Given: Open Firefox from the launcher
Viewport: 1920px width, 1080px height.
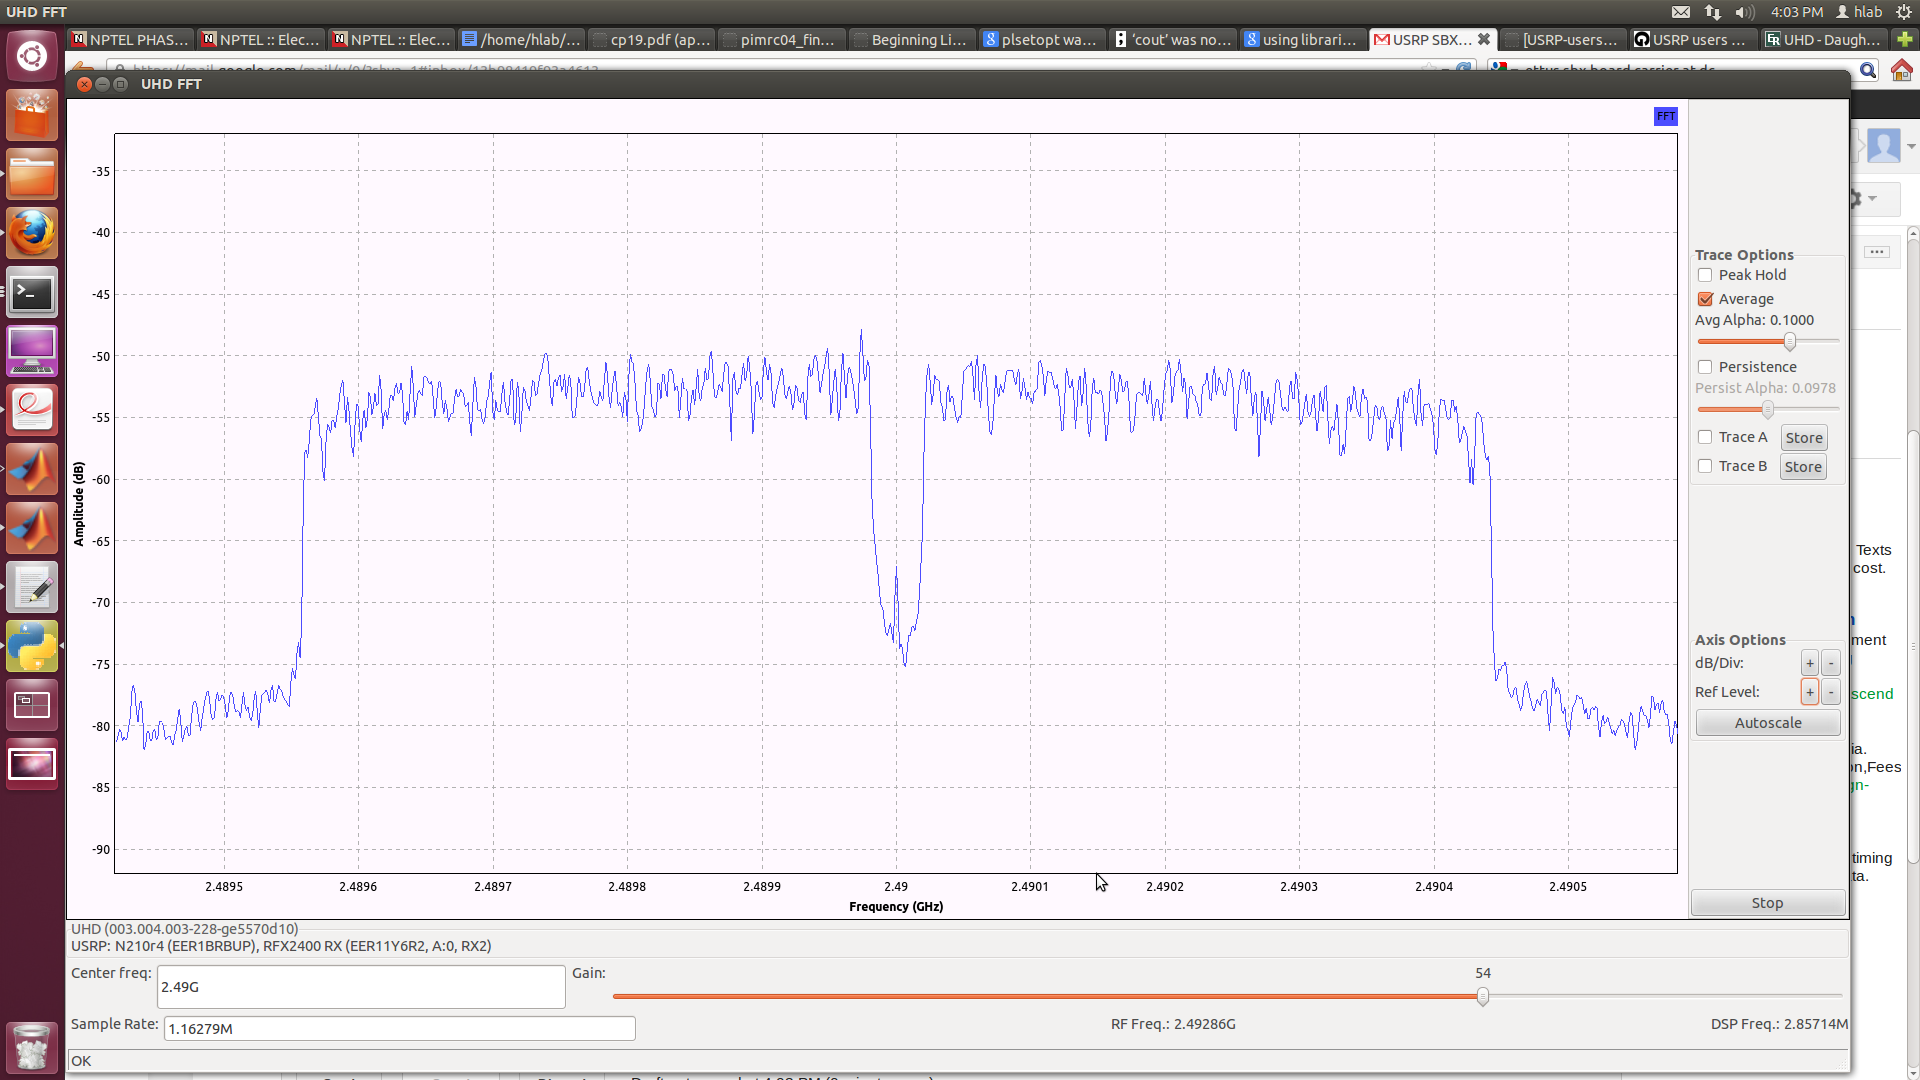Looking at the screenshot, I should (x=32, y=233).
